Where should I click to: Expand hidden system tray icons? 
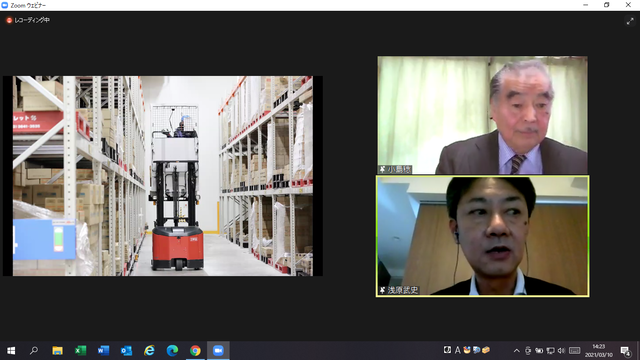click(x=517, y=351)
